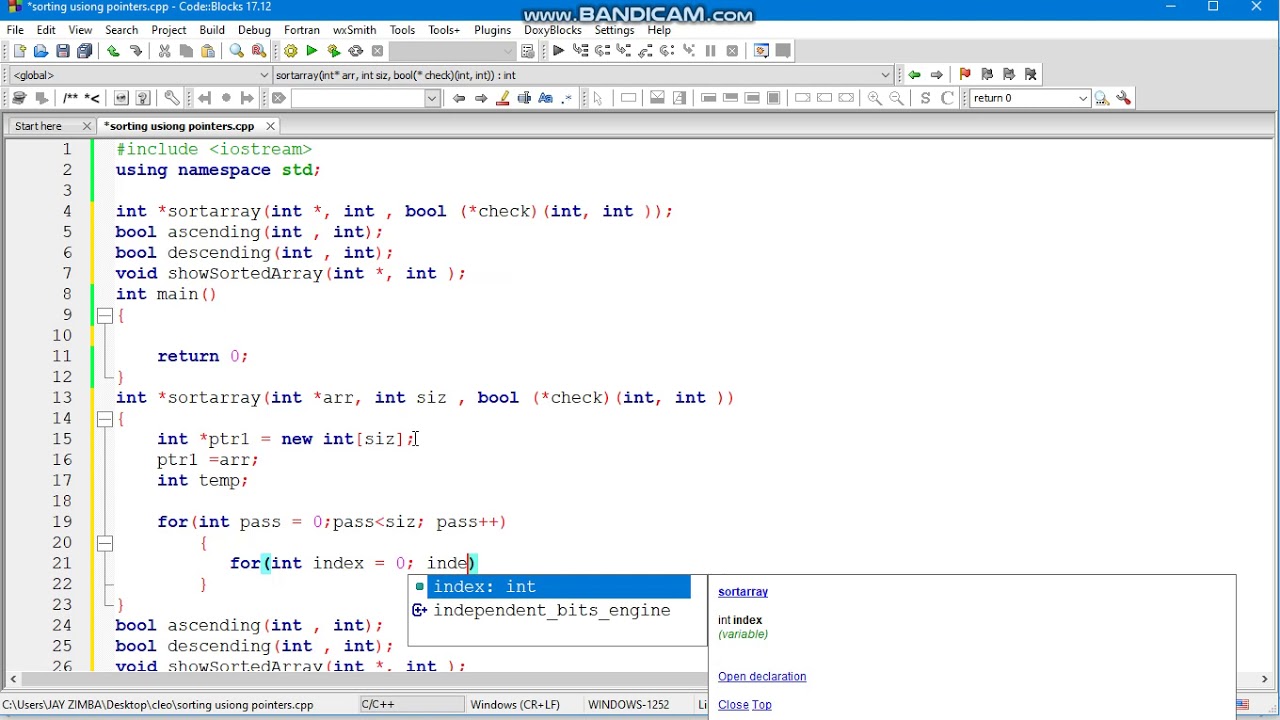Screen dimensions: 1280x720
Task: Run the program with the green play icon
Action: coord(312,51)
